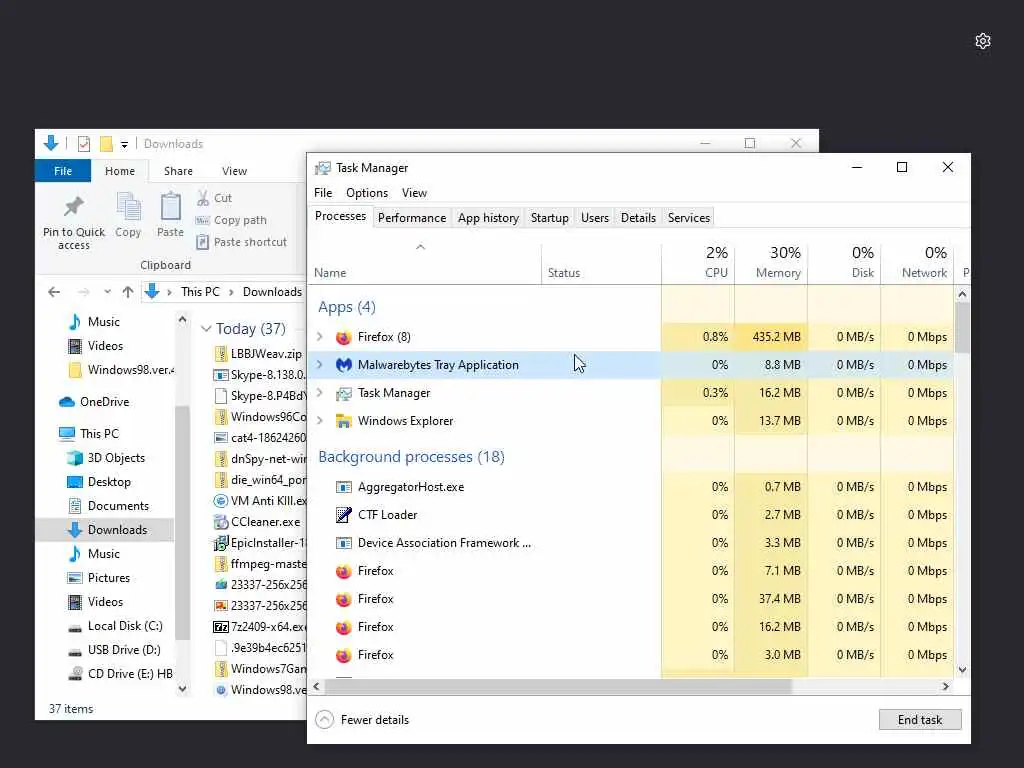1024x768 pixels.
Task: Open the Explorer Share ribbon tab
Action: click(x=178, y=171)
